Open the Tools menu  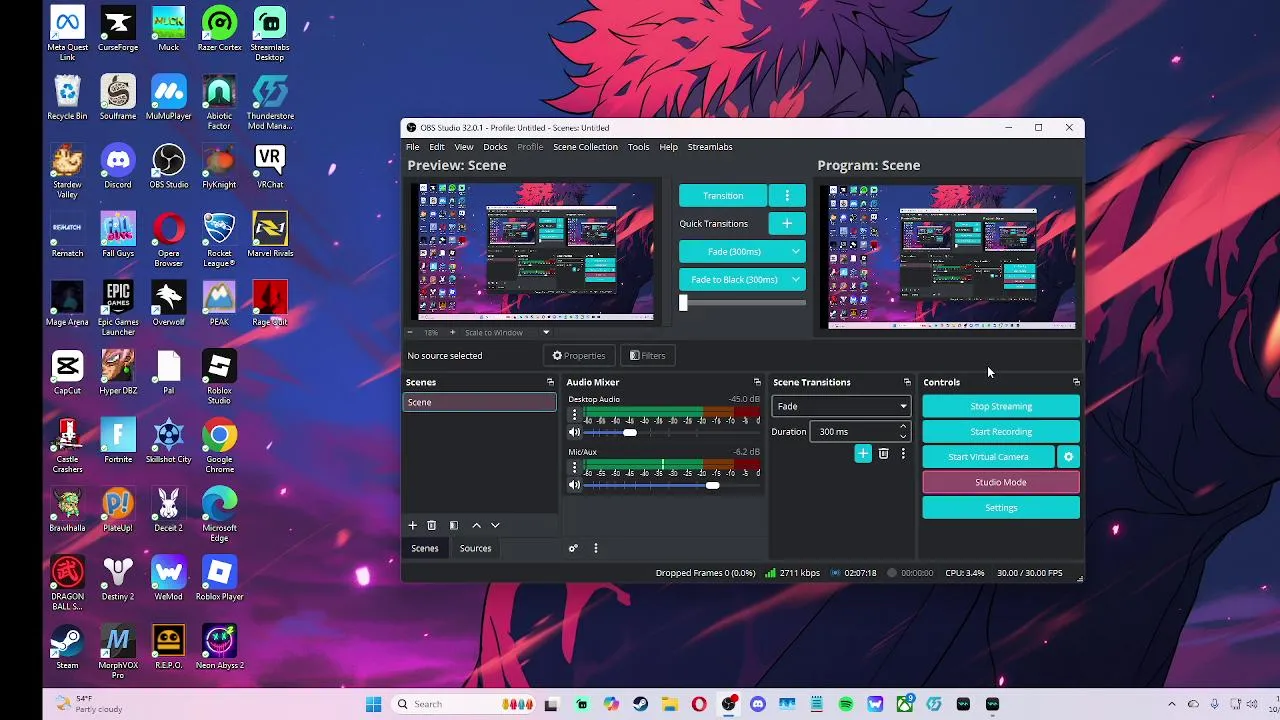(638, 147)
